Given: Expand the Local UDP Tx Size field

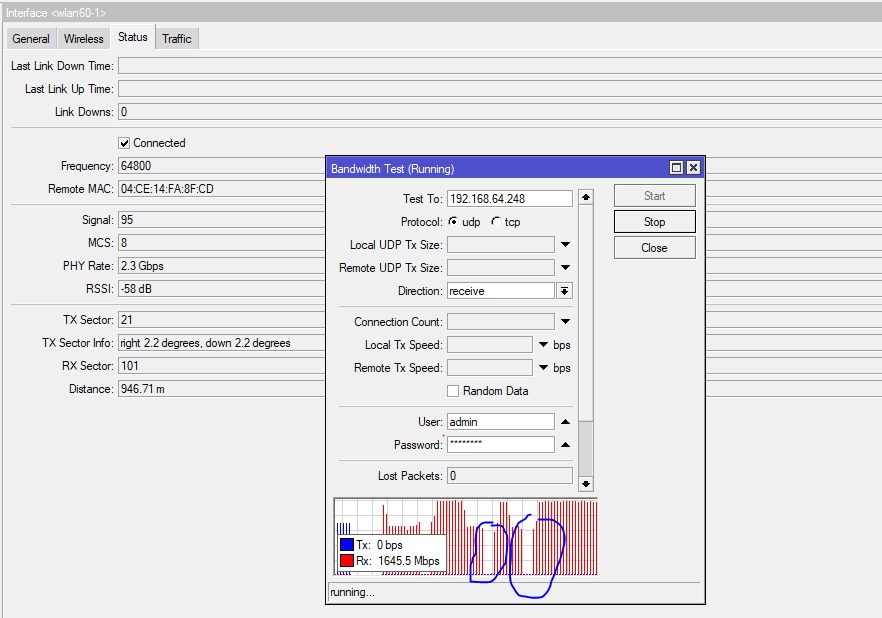Looking at the screenshot, I should click(565, 245).
